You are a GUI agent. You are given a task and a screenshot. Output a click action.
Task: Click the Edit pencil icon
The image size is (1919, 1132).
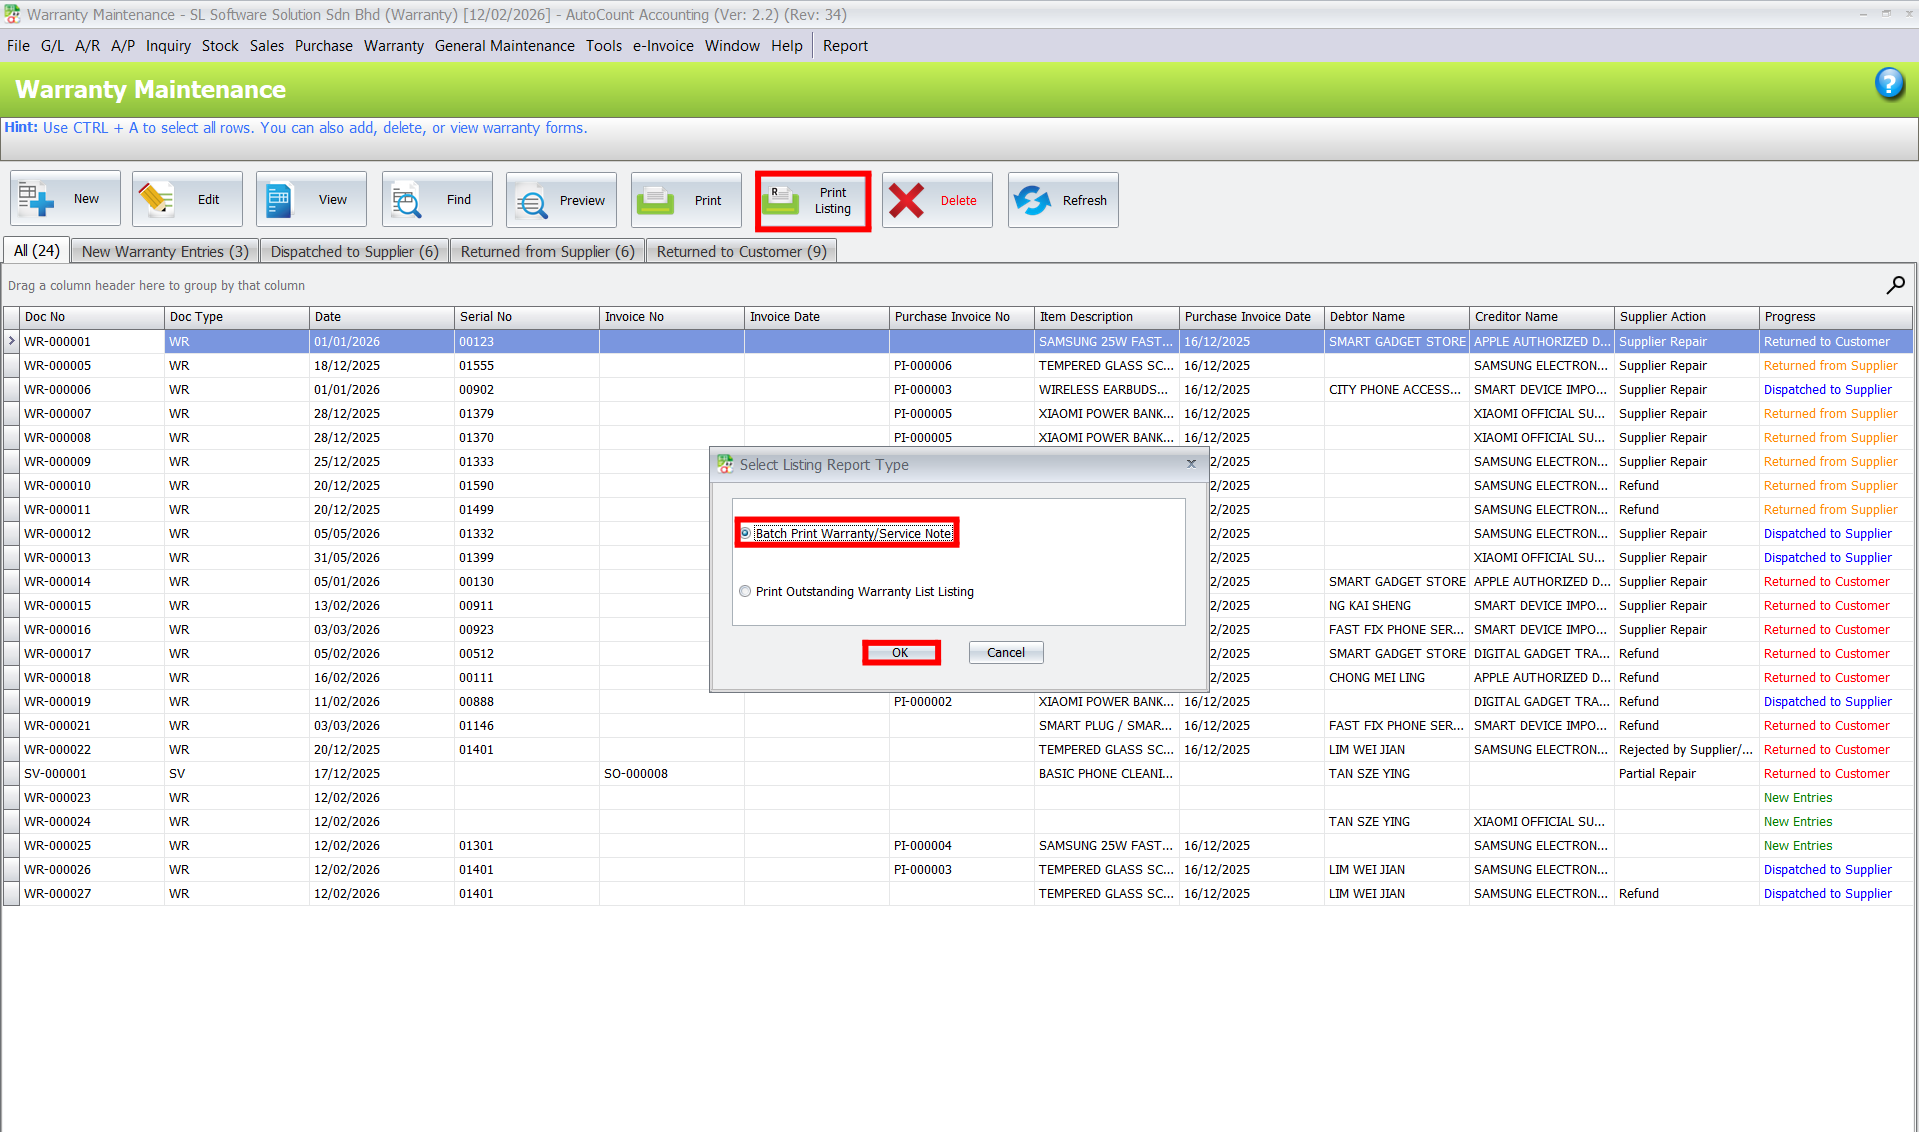[156, 200]
